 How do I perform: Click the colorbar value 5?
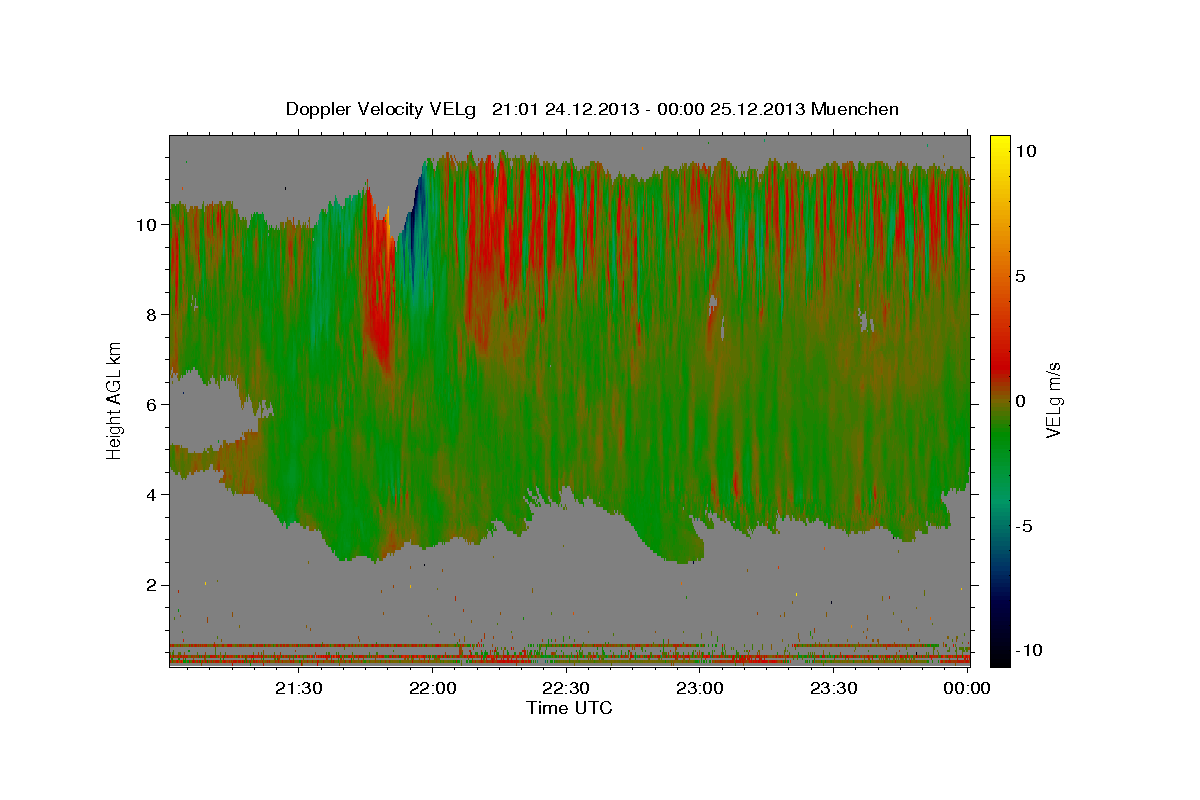point(1022,275)
